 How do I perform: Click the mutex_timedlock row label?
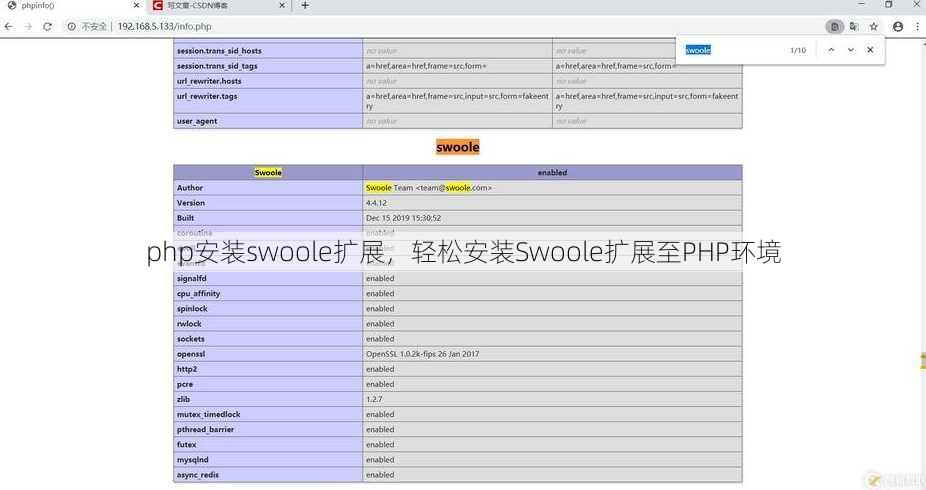(x=208, y=414)
